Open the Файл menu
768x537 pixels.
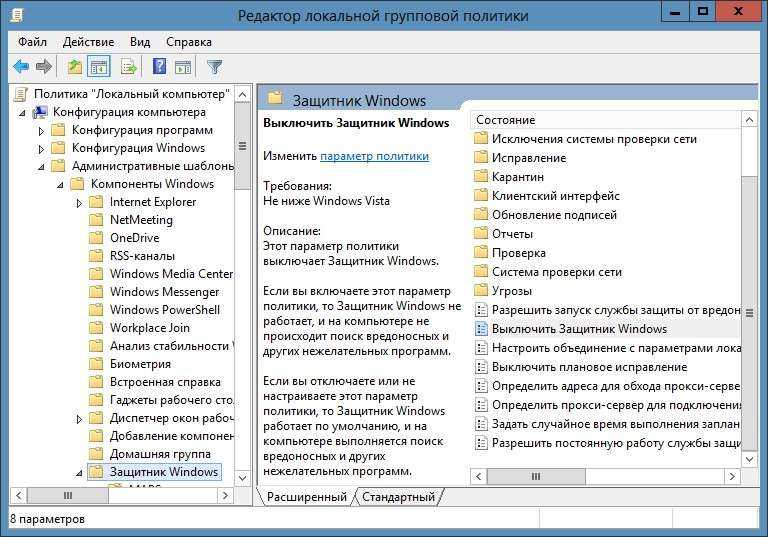coord(32,42)
